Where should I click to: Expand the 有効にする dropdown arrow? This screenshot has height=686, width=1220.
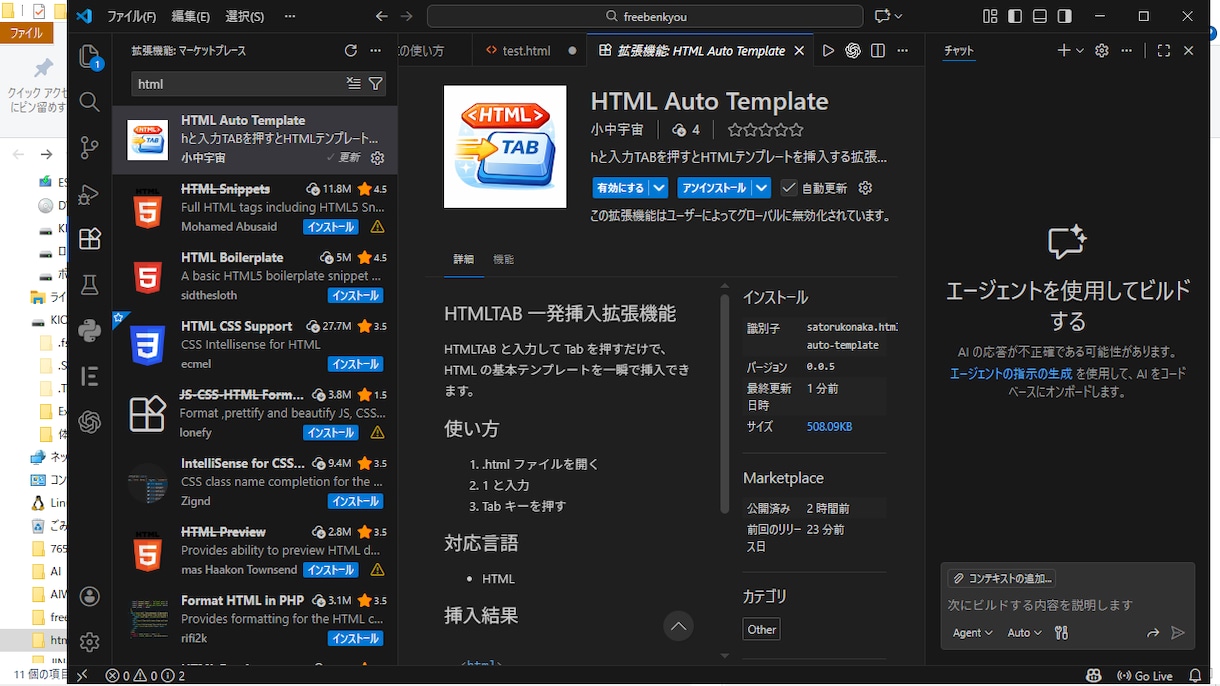(x=658, y=188)
